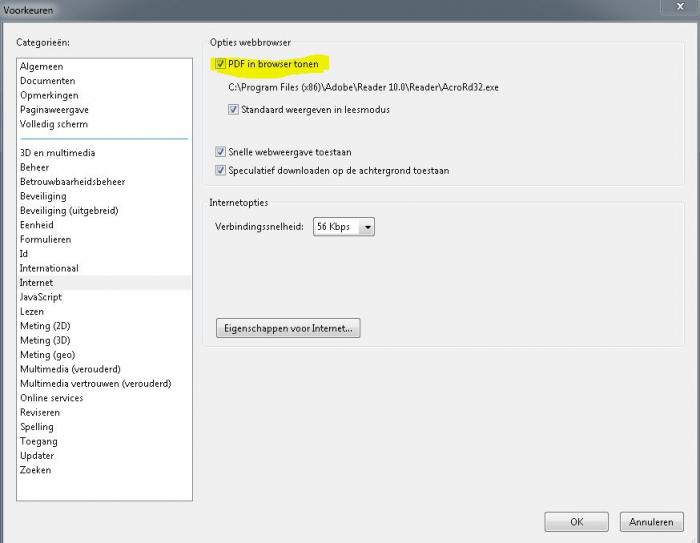This screenshot has width=700, height=543.
Task: Choose Meting (3D) category
Action: tap(45, 340)
